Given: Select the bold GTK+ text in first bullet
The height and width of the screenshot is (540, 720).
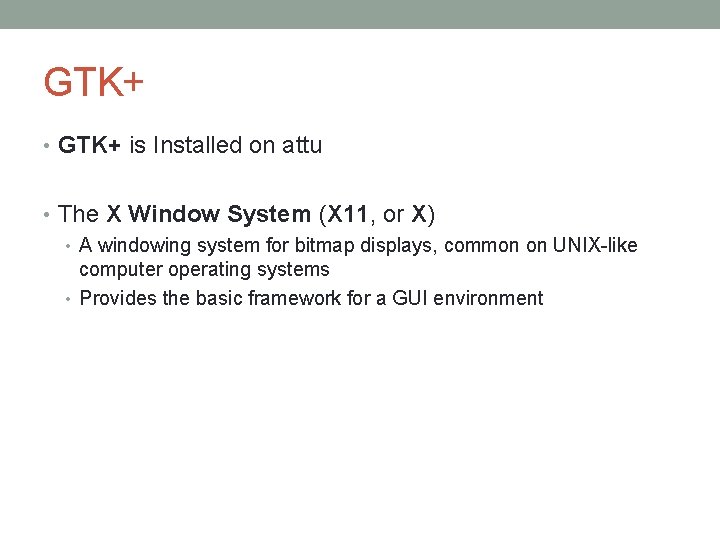Looking at the screenshot, I should click(x=89, y=145).
